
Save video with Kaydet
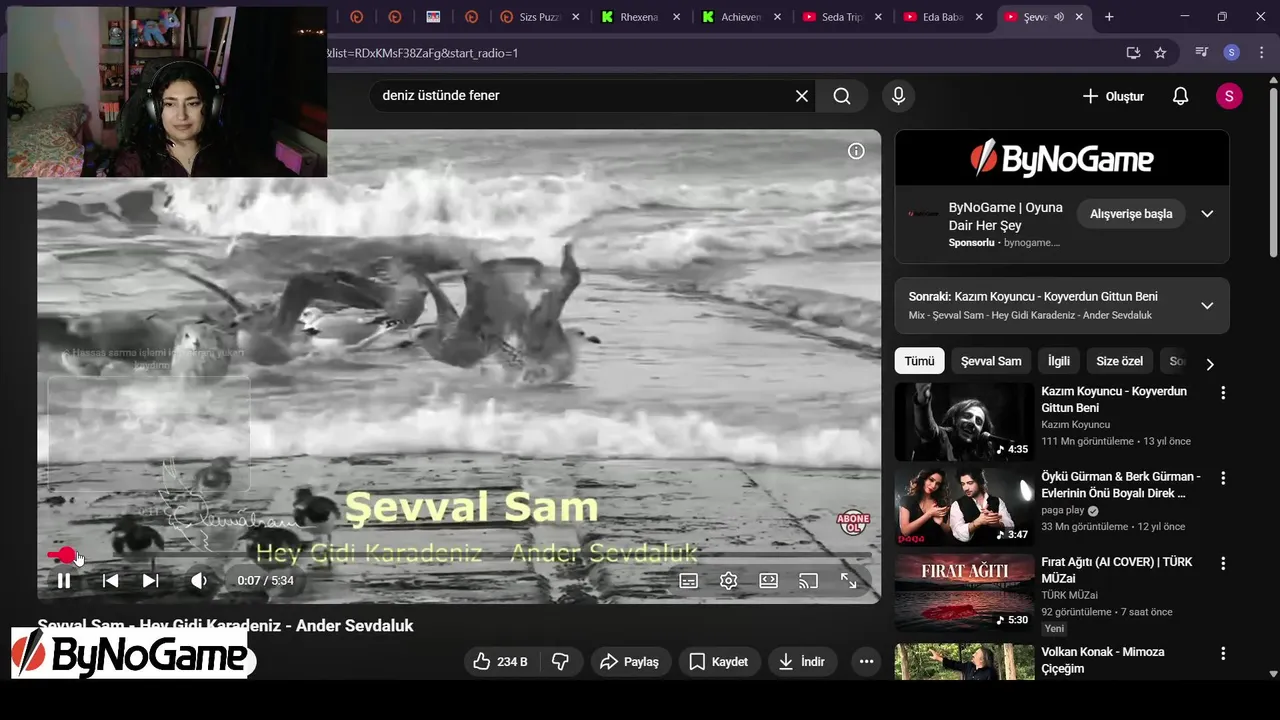719,662
